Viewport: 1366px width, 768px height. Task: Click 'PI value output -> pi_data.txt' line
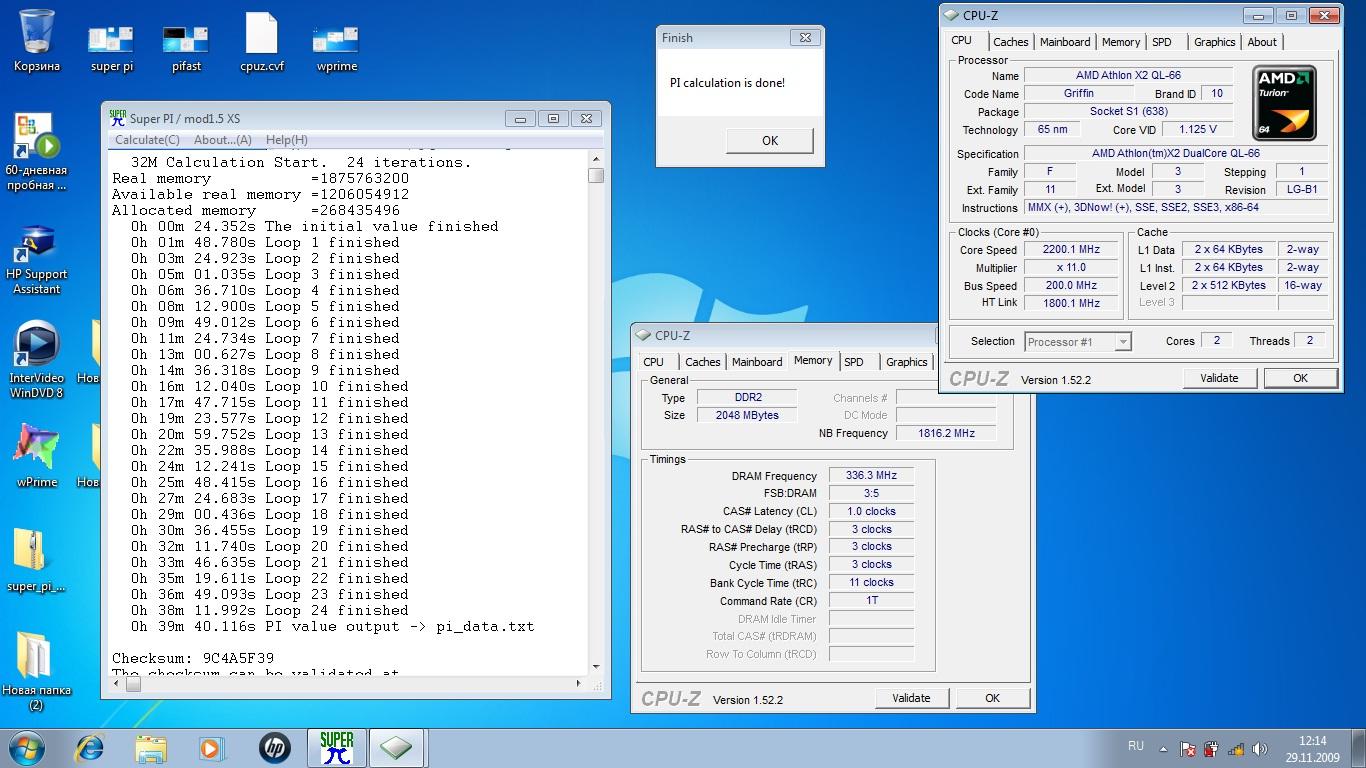332,627
